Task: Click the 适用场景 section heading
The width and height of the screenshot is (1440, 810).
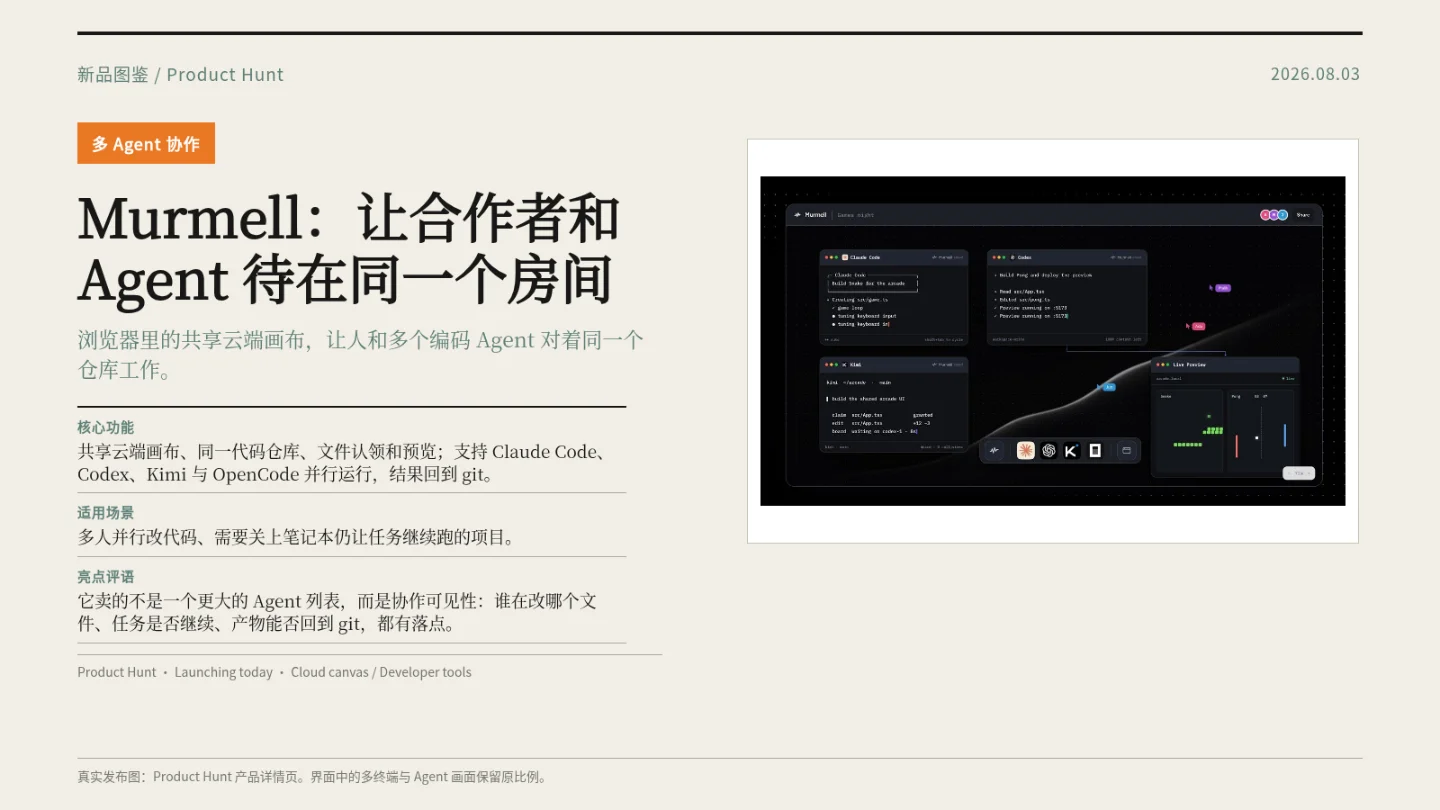Action: [105, 513]
